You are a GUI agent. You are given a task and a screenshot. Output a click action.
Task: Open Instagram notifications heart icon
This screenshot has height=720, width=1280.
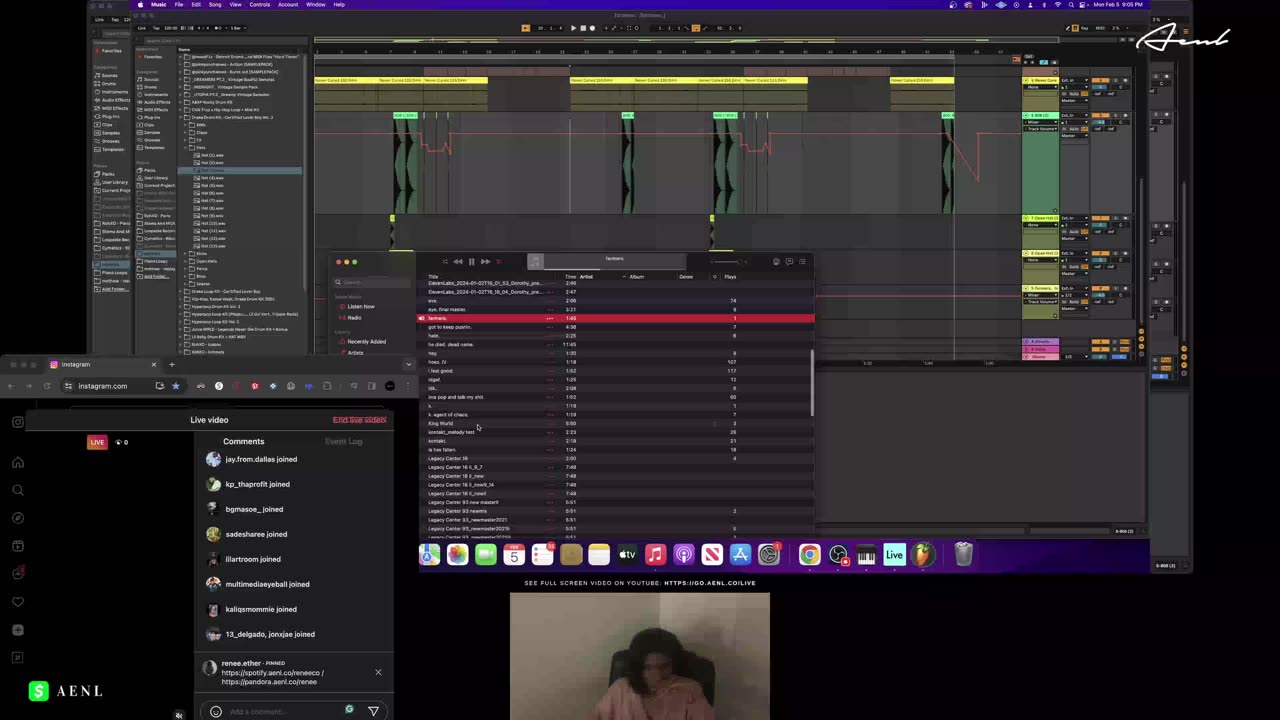[x=17, y=602]
